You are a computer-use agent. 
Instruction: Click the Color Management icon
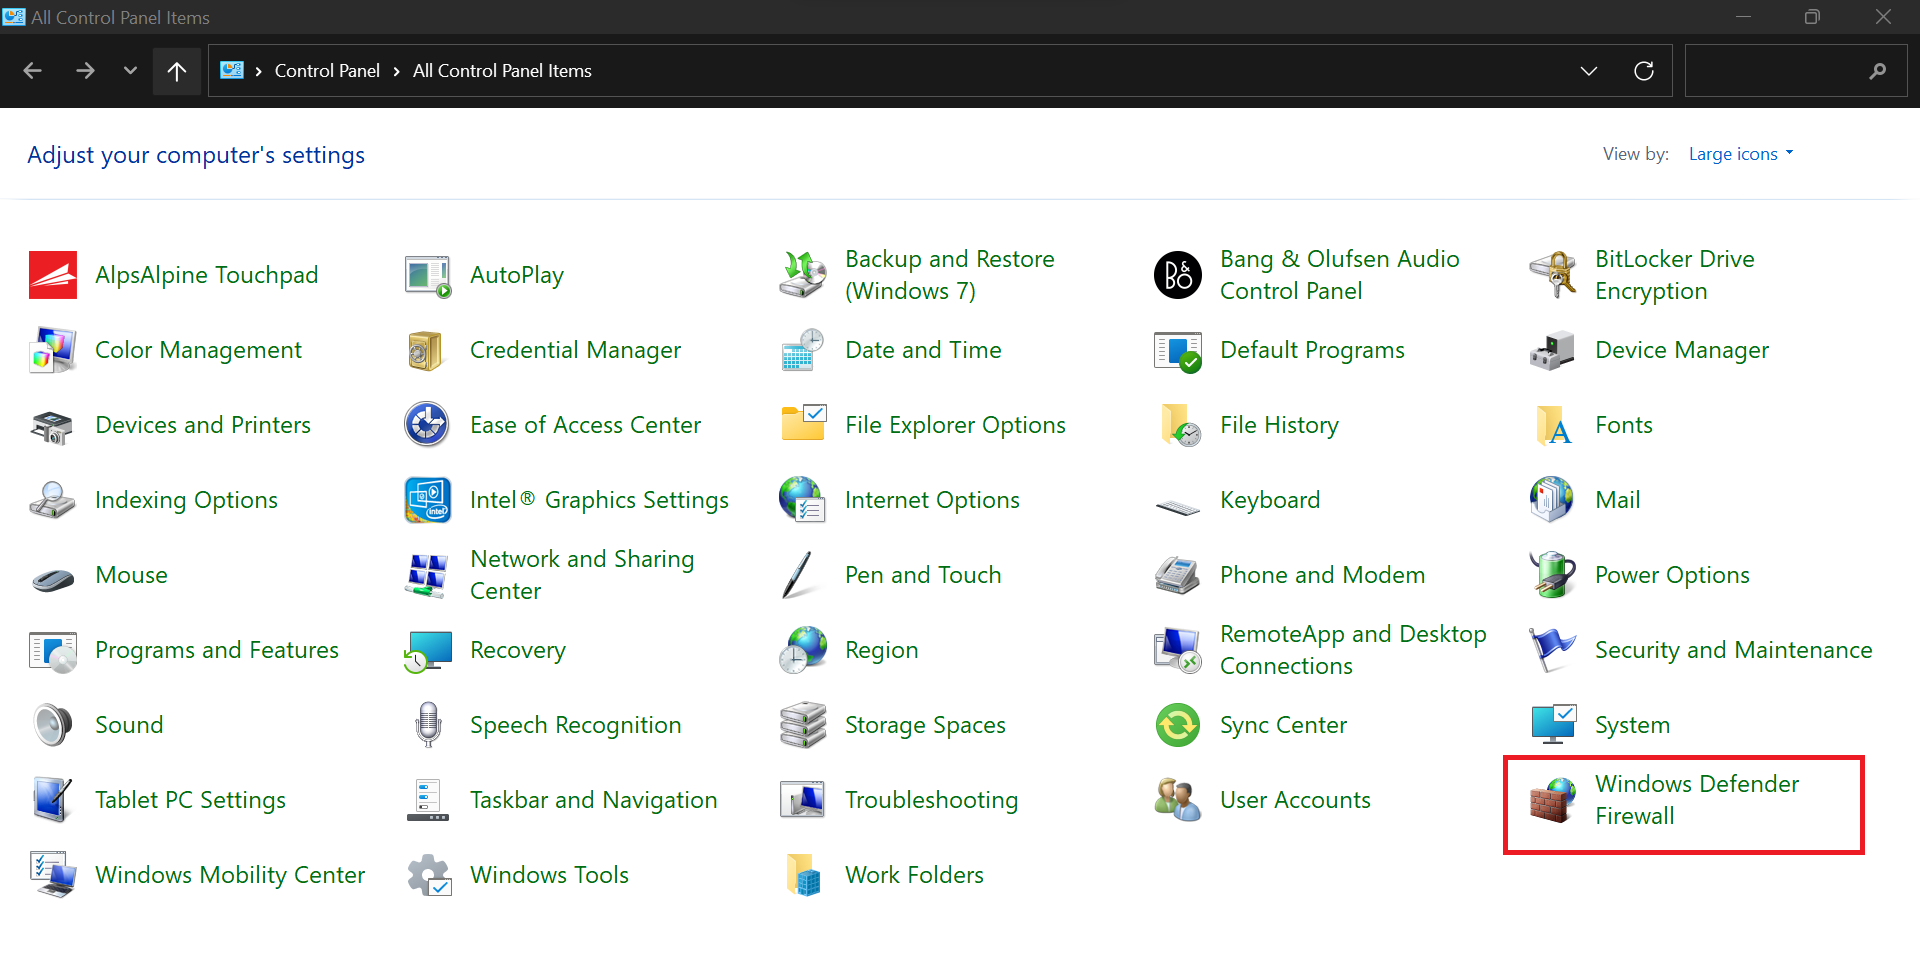point(53,350)
